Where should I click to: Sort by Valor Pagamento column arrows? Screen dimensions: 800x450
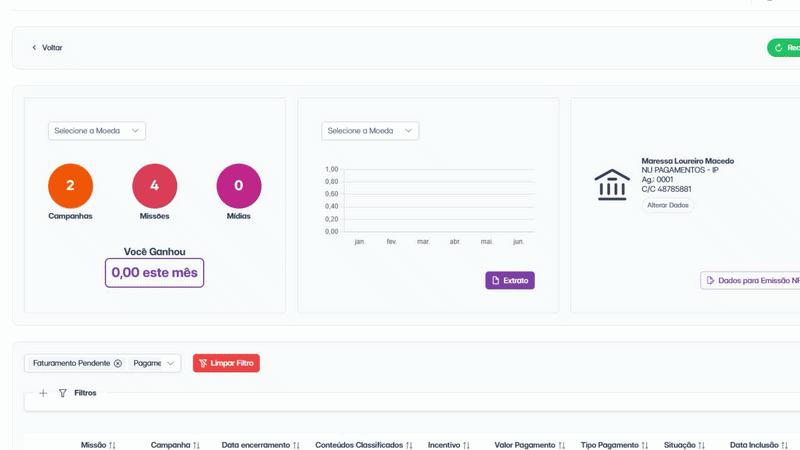coord(562,445)
